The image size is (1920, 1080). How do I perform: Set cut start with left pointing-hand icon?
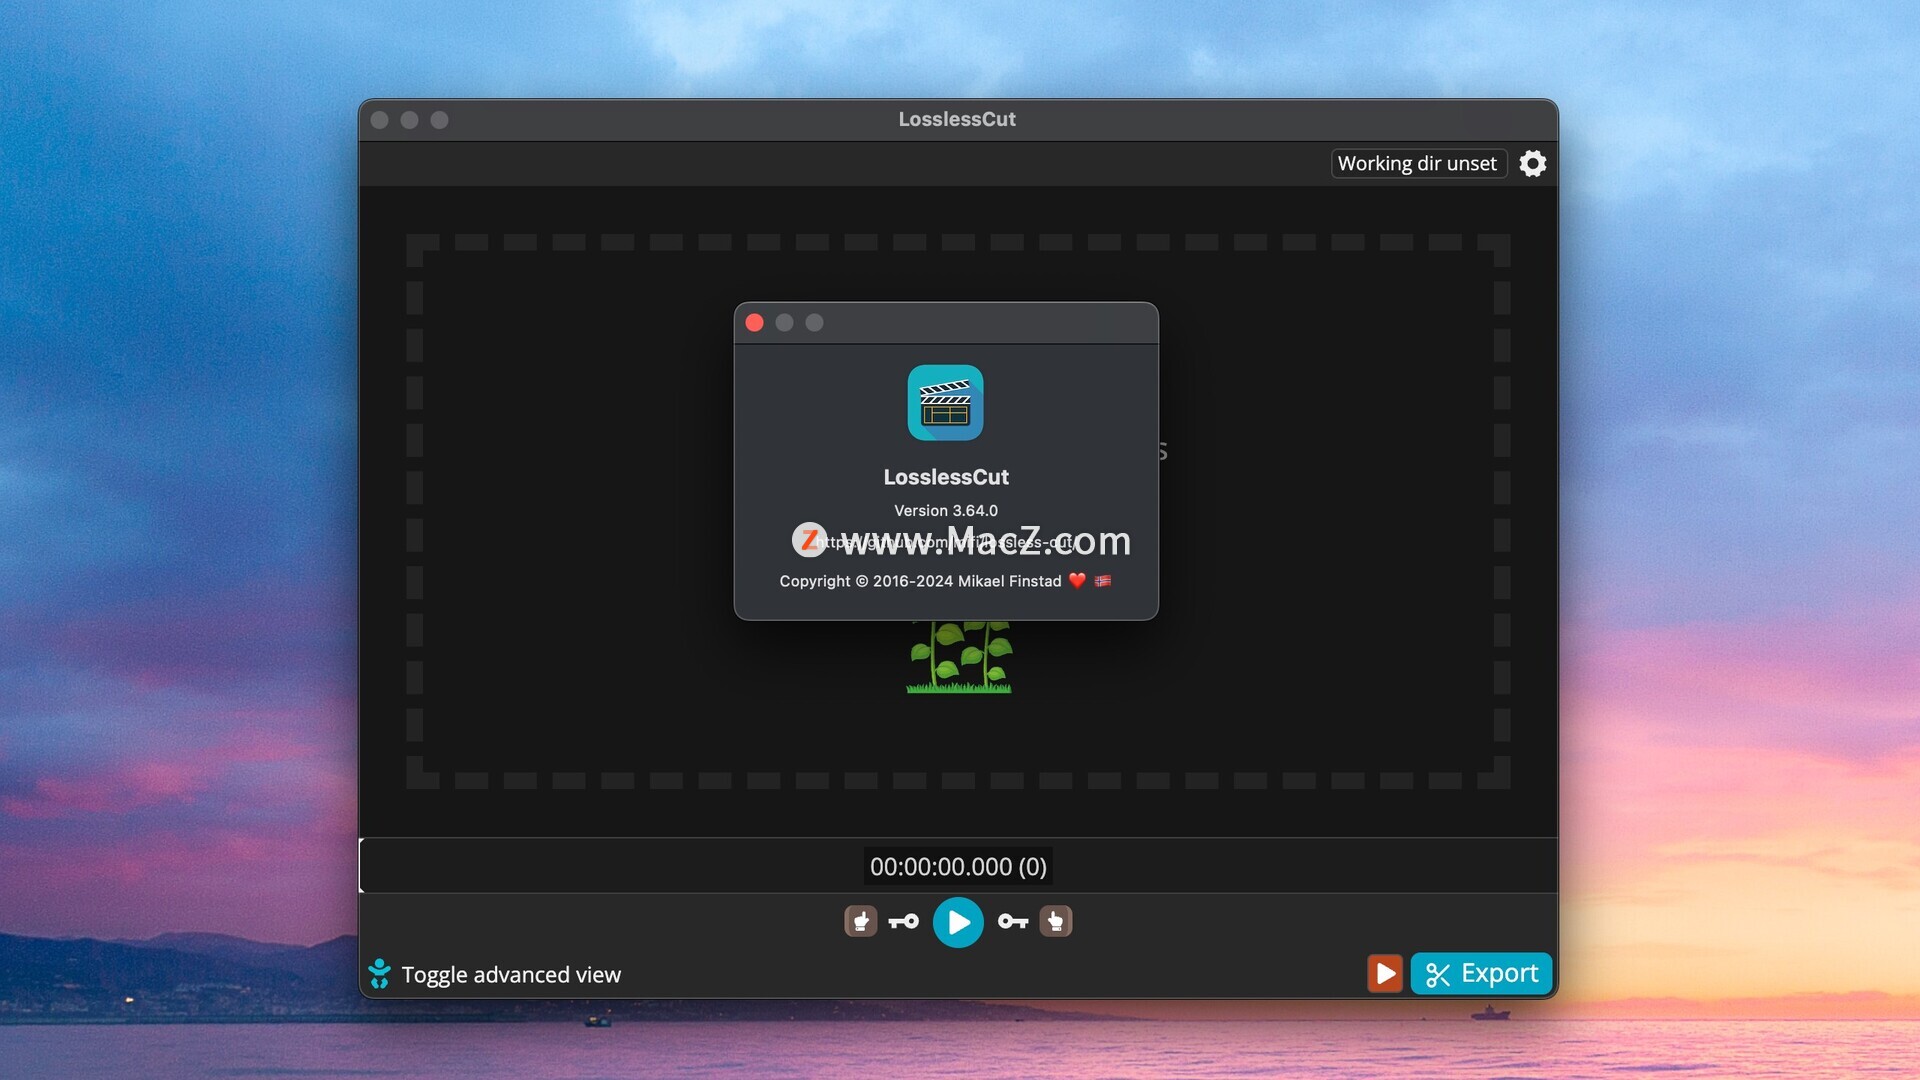click(x=861, y=921)
